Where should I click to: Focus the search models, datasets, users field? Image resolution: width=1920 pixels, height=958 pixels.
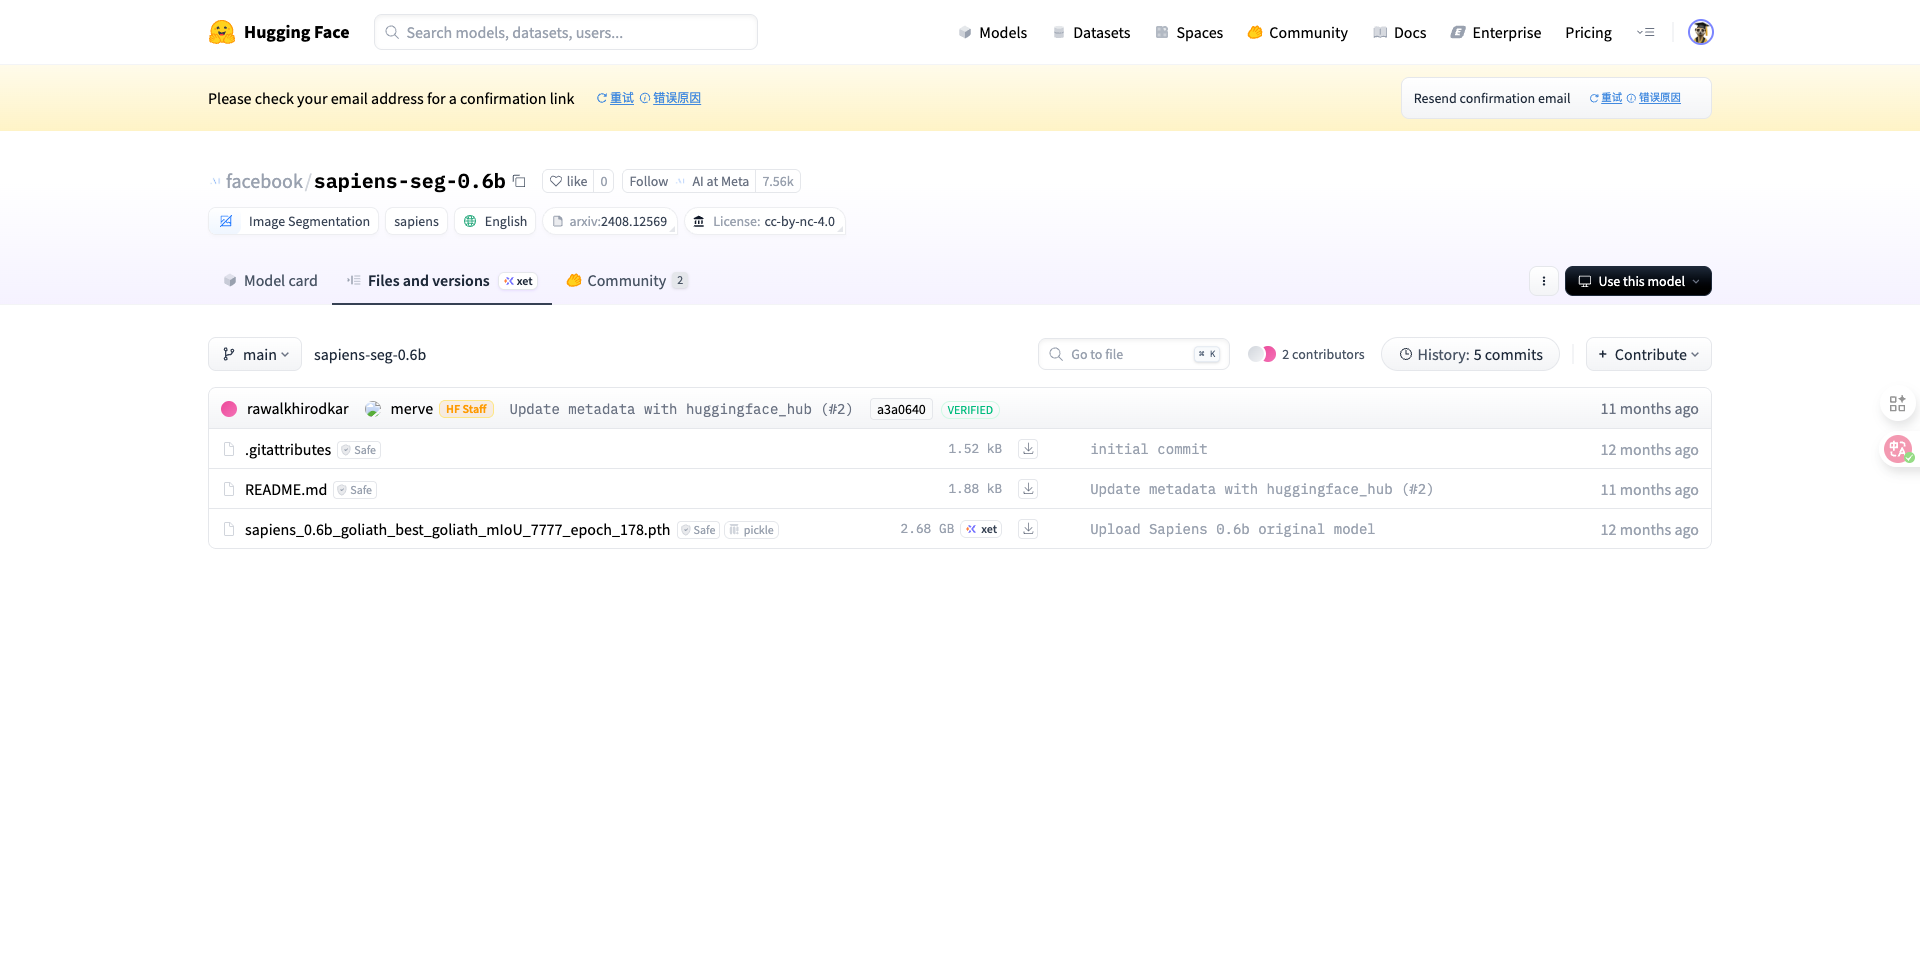pyautogui.click(x=566, y=32)
